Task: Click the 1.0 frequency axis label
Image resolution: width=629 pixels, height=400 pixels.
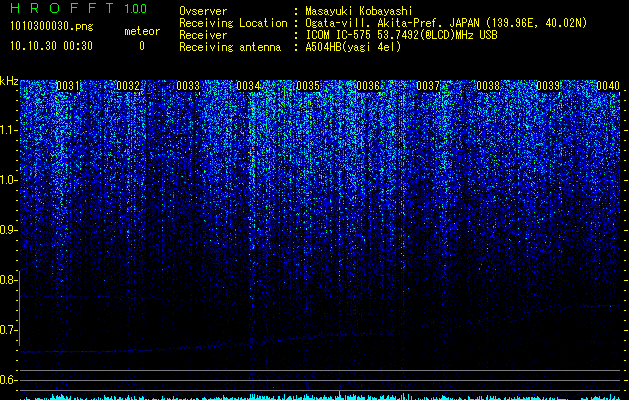Action: [8, 180]
